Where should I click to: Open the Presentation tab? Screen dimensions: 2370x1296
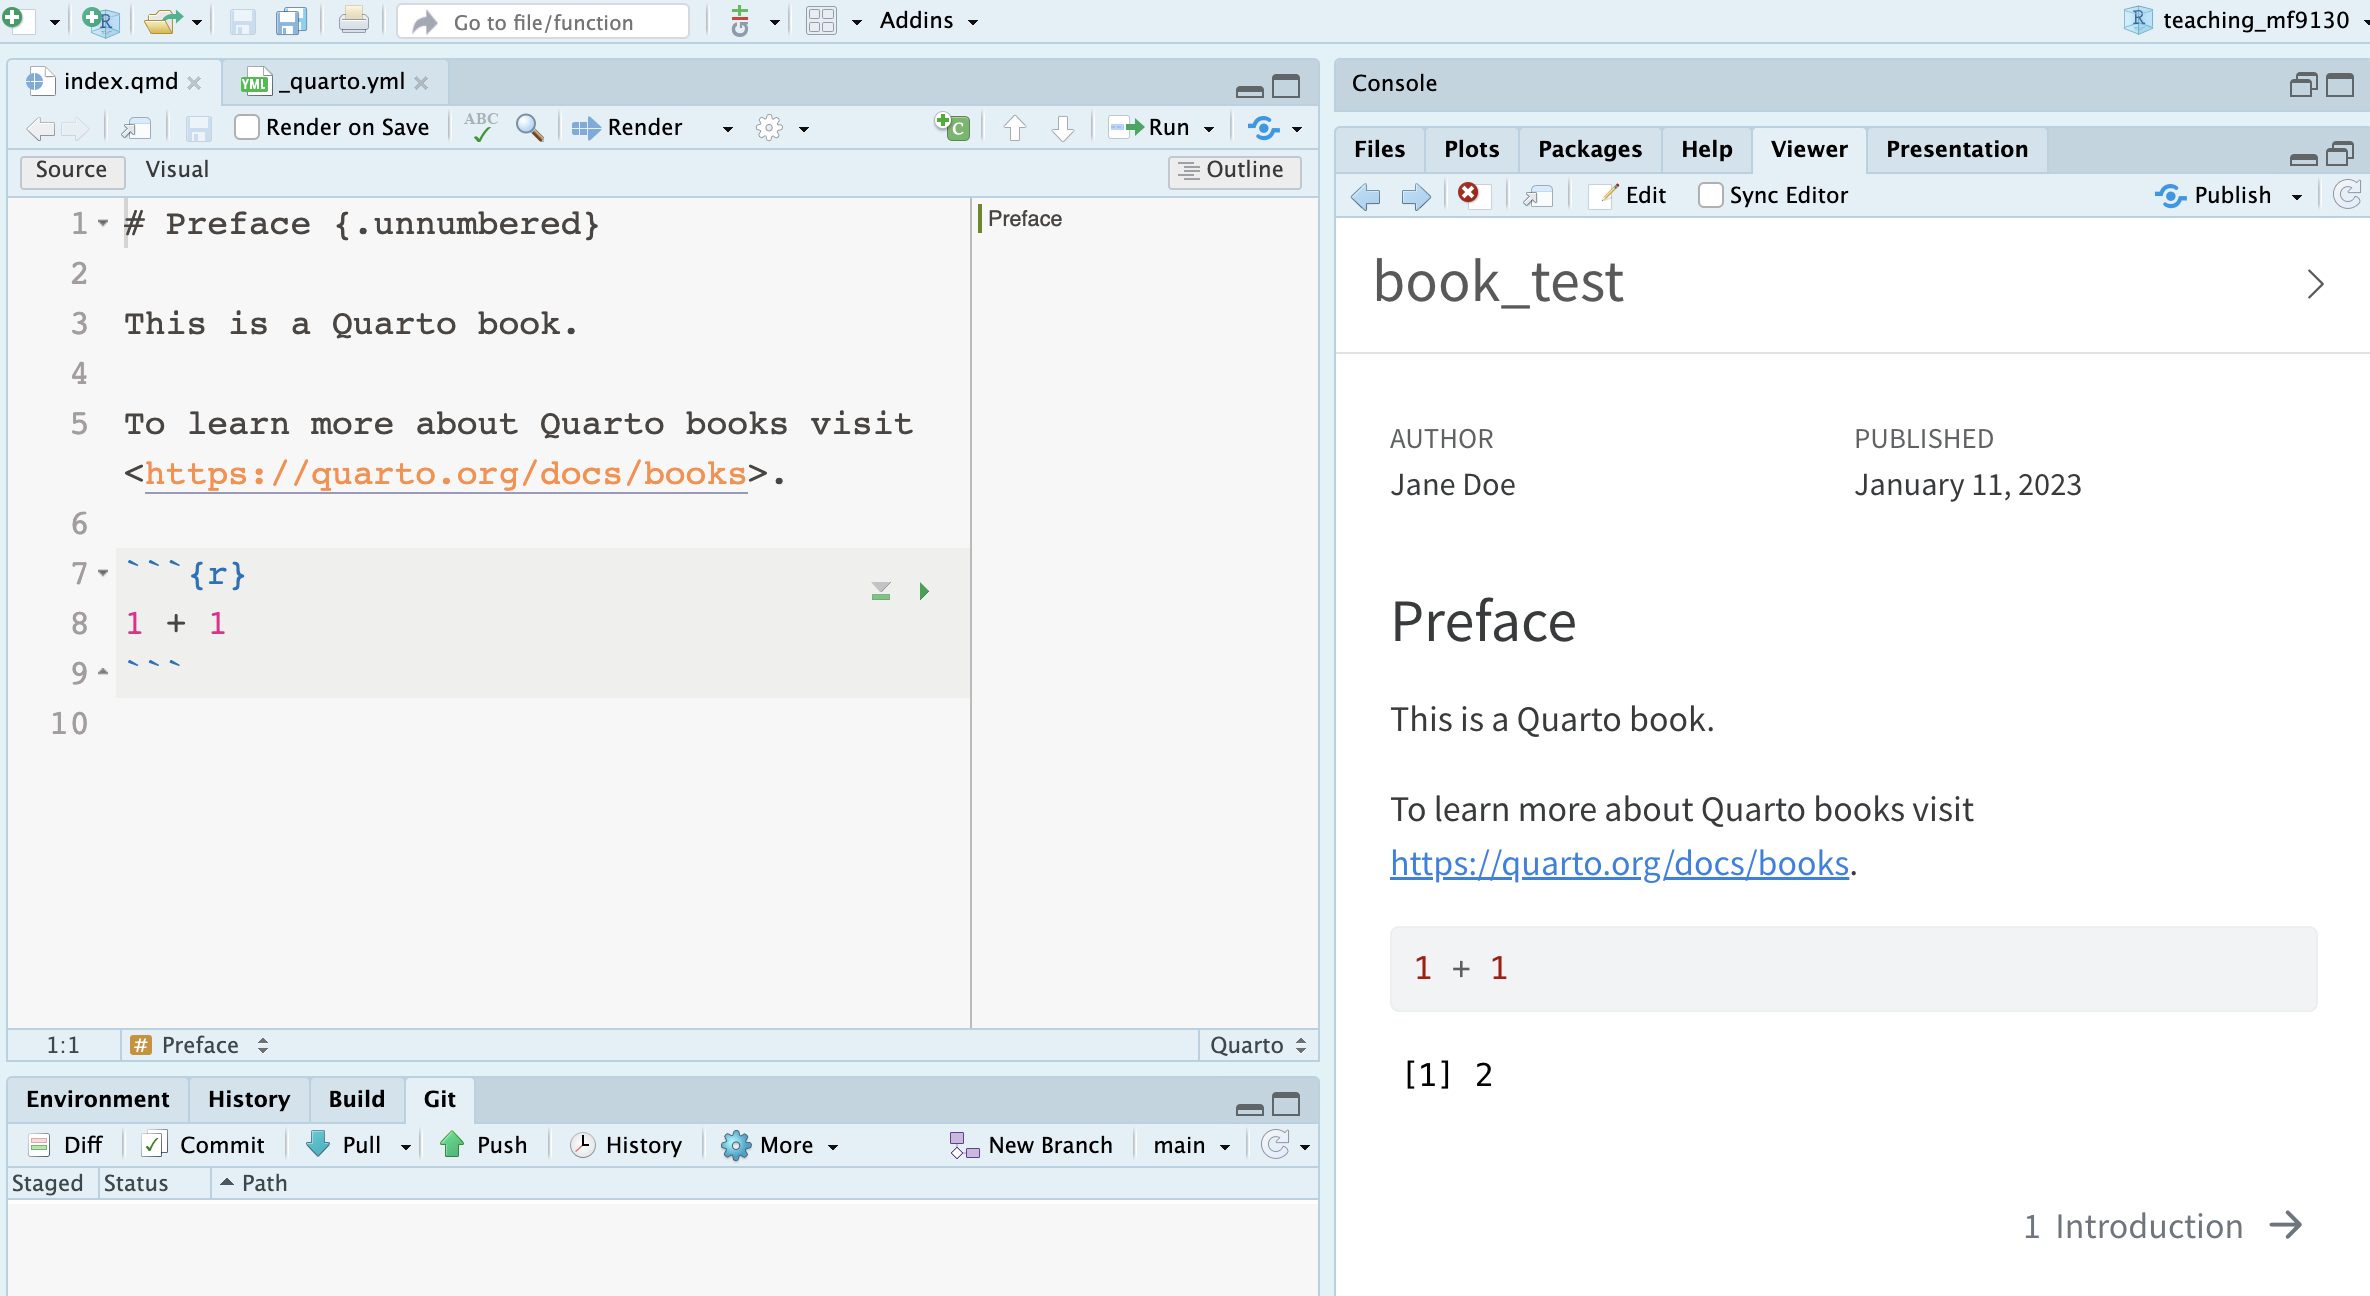(x=1956, y=149)
